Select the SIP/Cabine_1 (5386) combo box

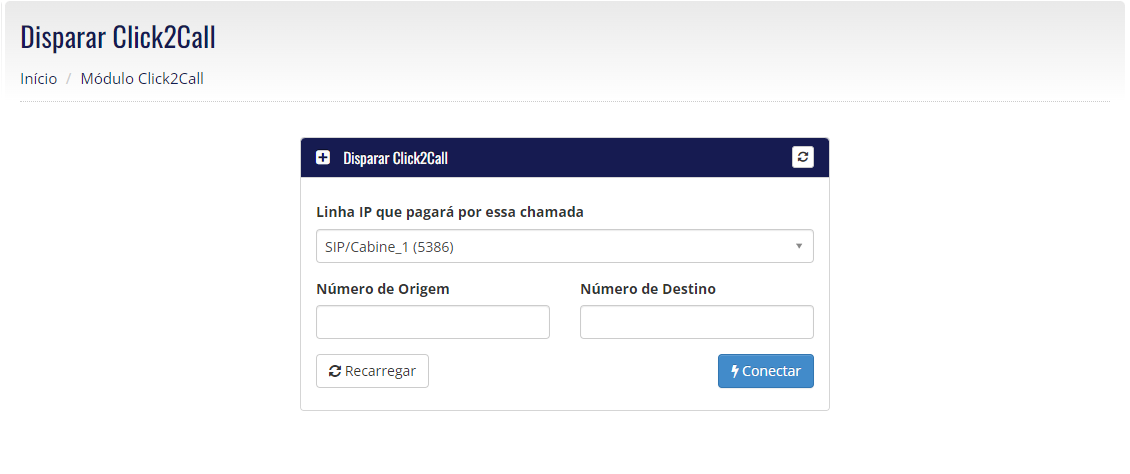tap(564, 246)
